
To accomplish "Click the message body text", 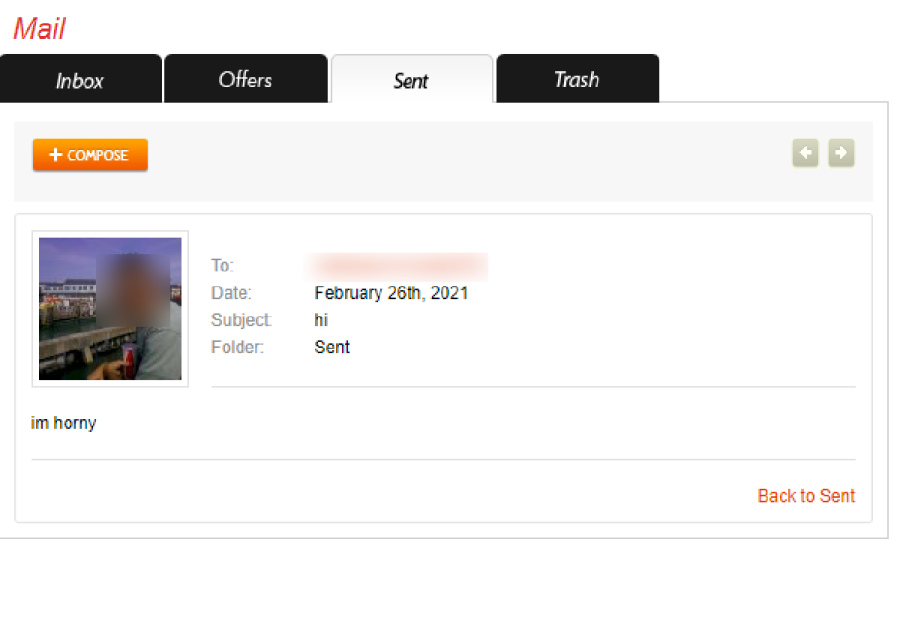I will [63, 423].
